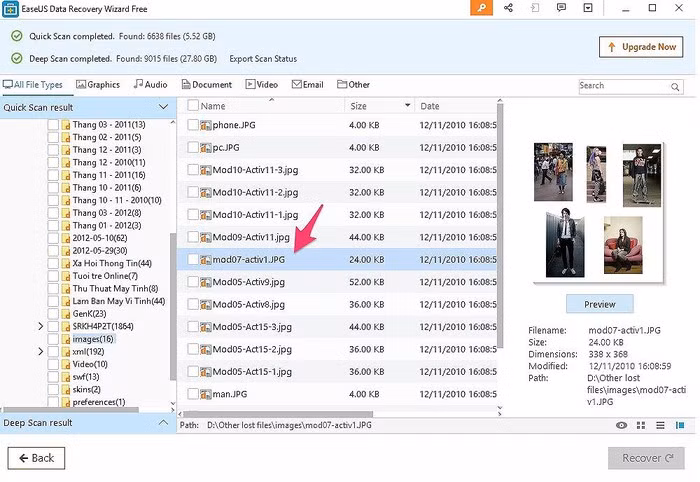Open the title bar dropdown menu
Image resolution: width=700 pixels, height=482 pixels.
coord(587,8)
